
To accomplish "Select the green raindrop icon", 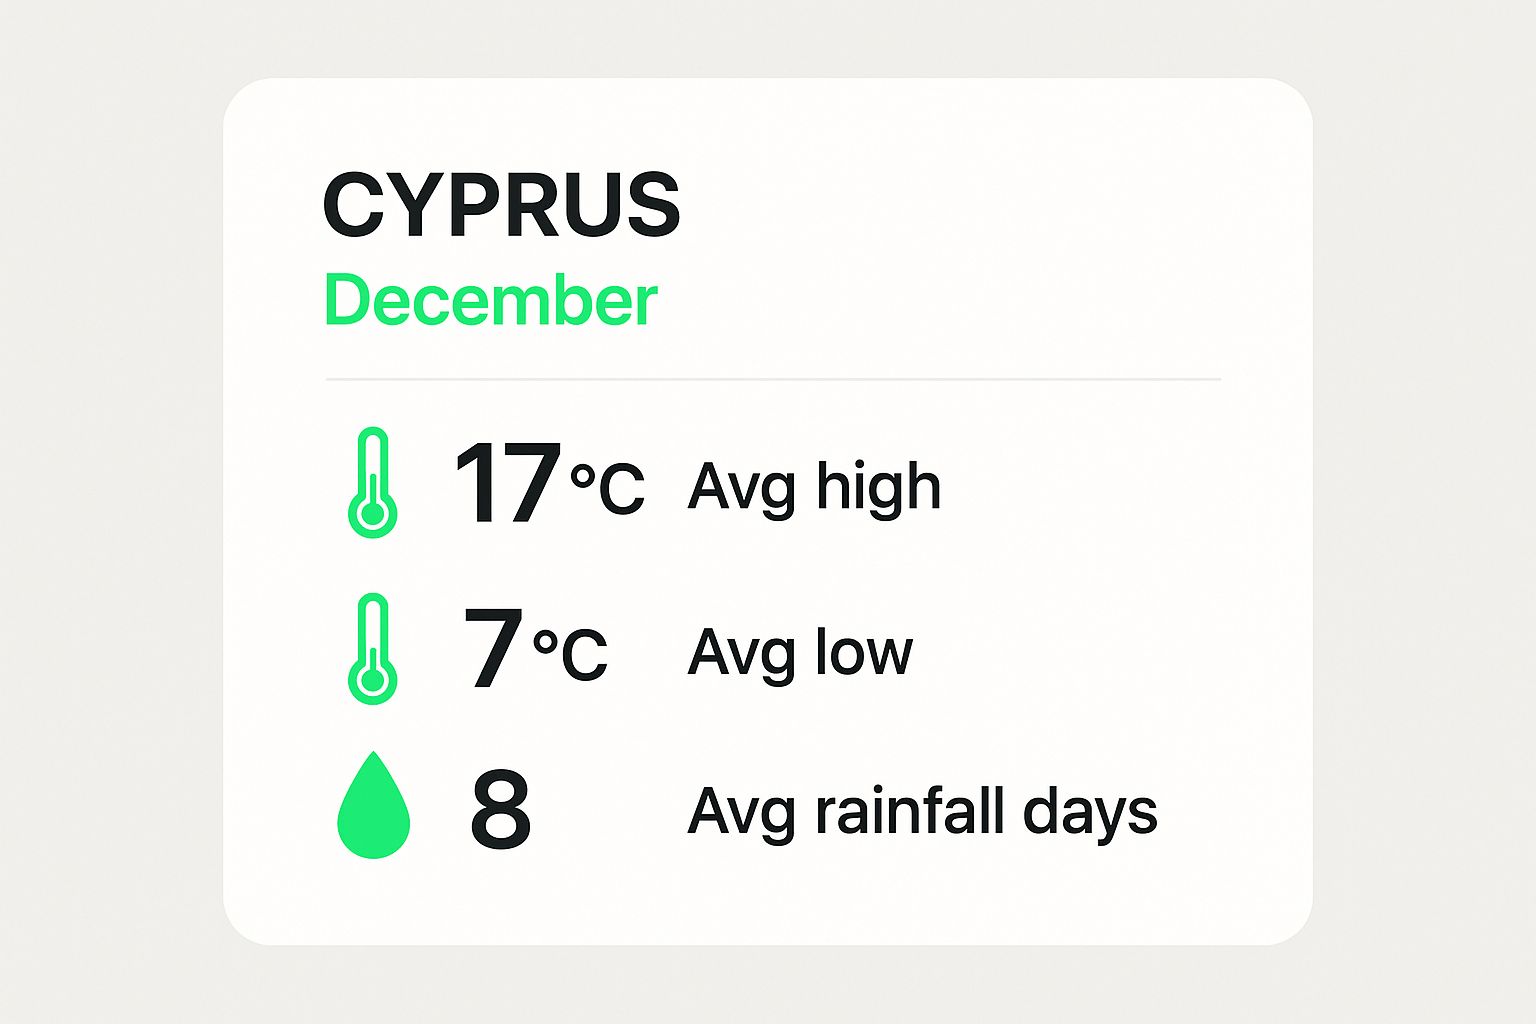I will pyautogui.click(x=374, y=805).
